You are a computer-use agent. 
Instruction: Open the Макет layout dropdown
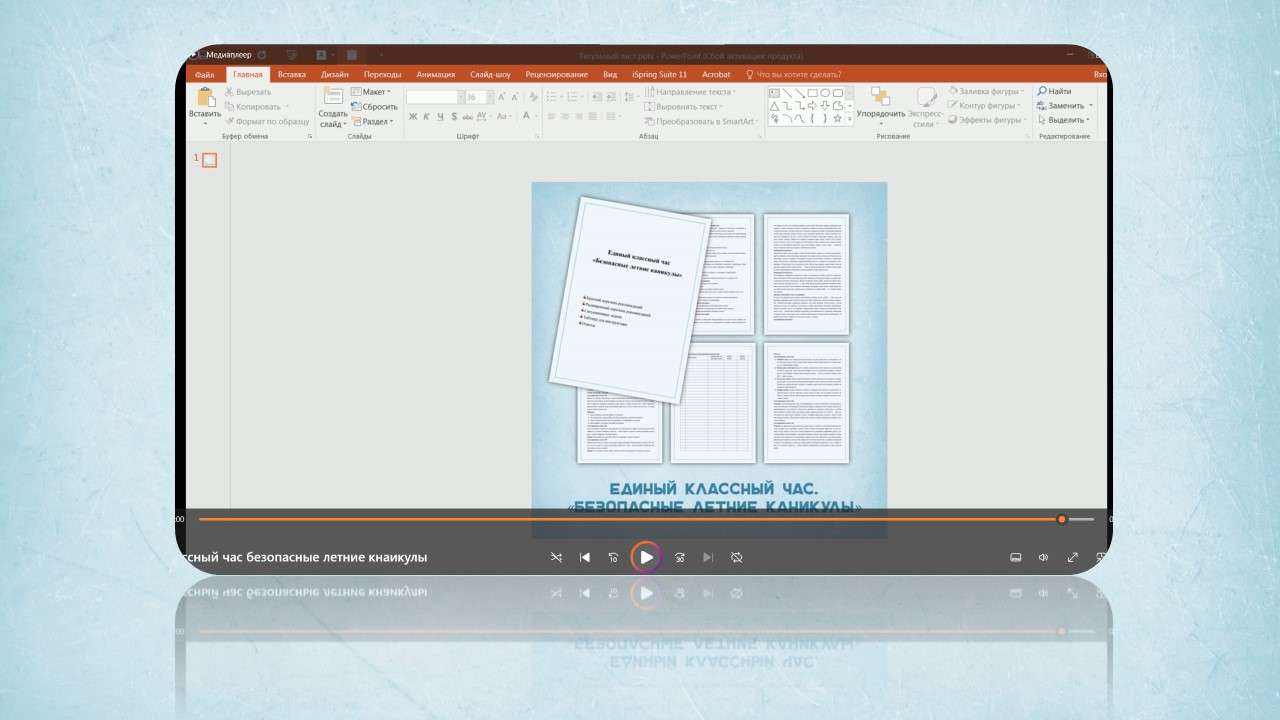pyautogui.click(x=373, y=92)
